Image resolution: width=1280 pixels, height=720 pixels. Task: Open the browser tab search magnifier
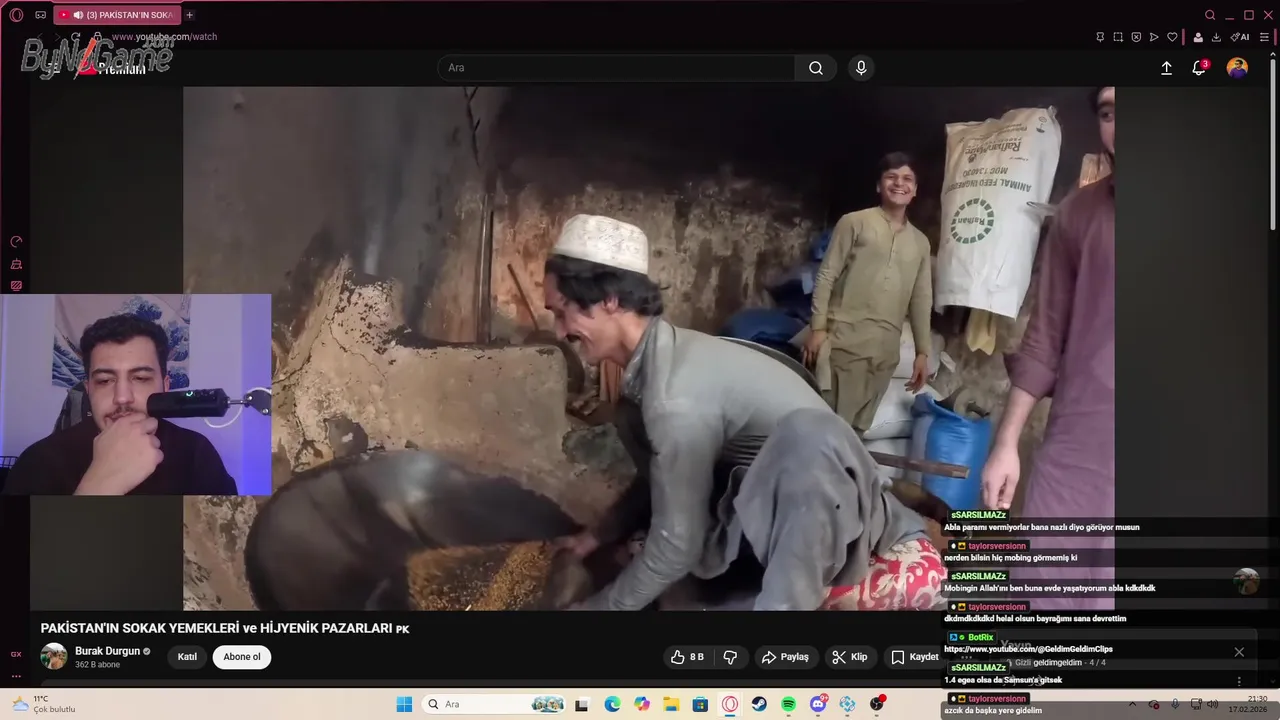1210,15
